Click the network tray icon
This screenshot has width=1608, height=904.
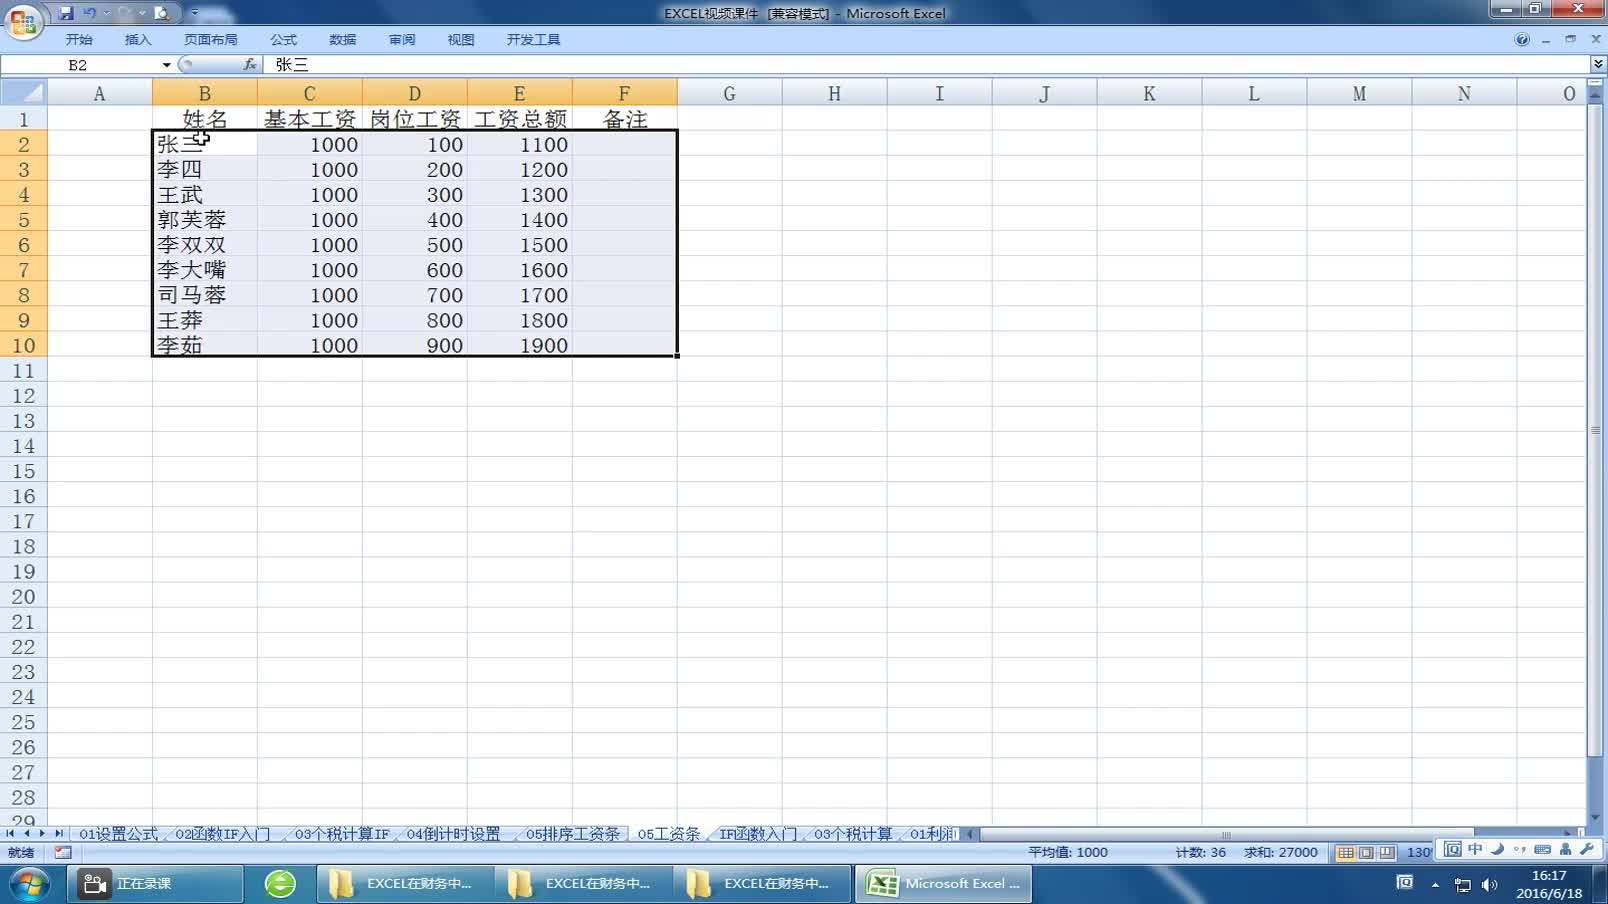click(x=1463, y=885)
